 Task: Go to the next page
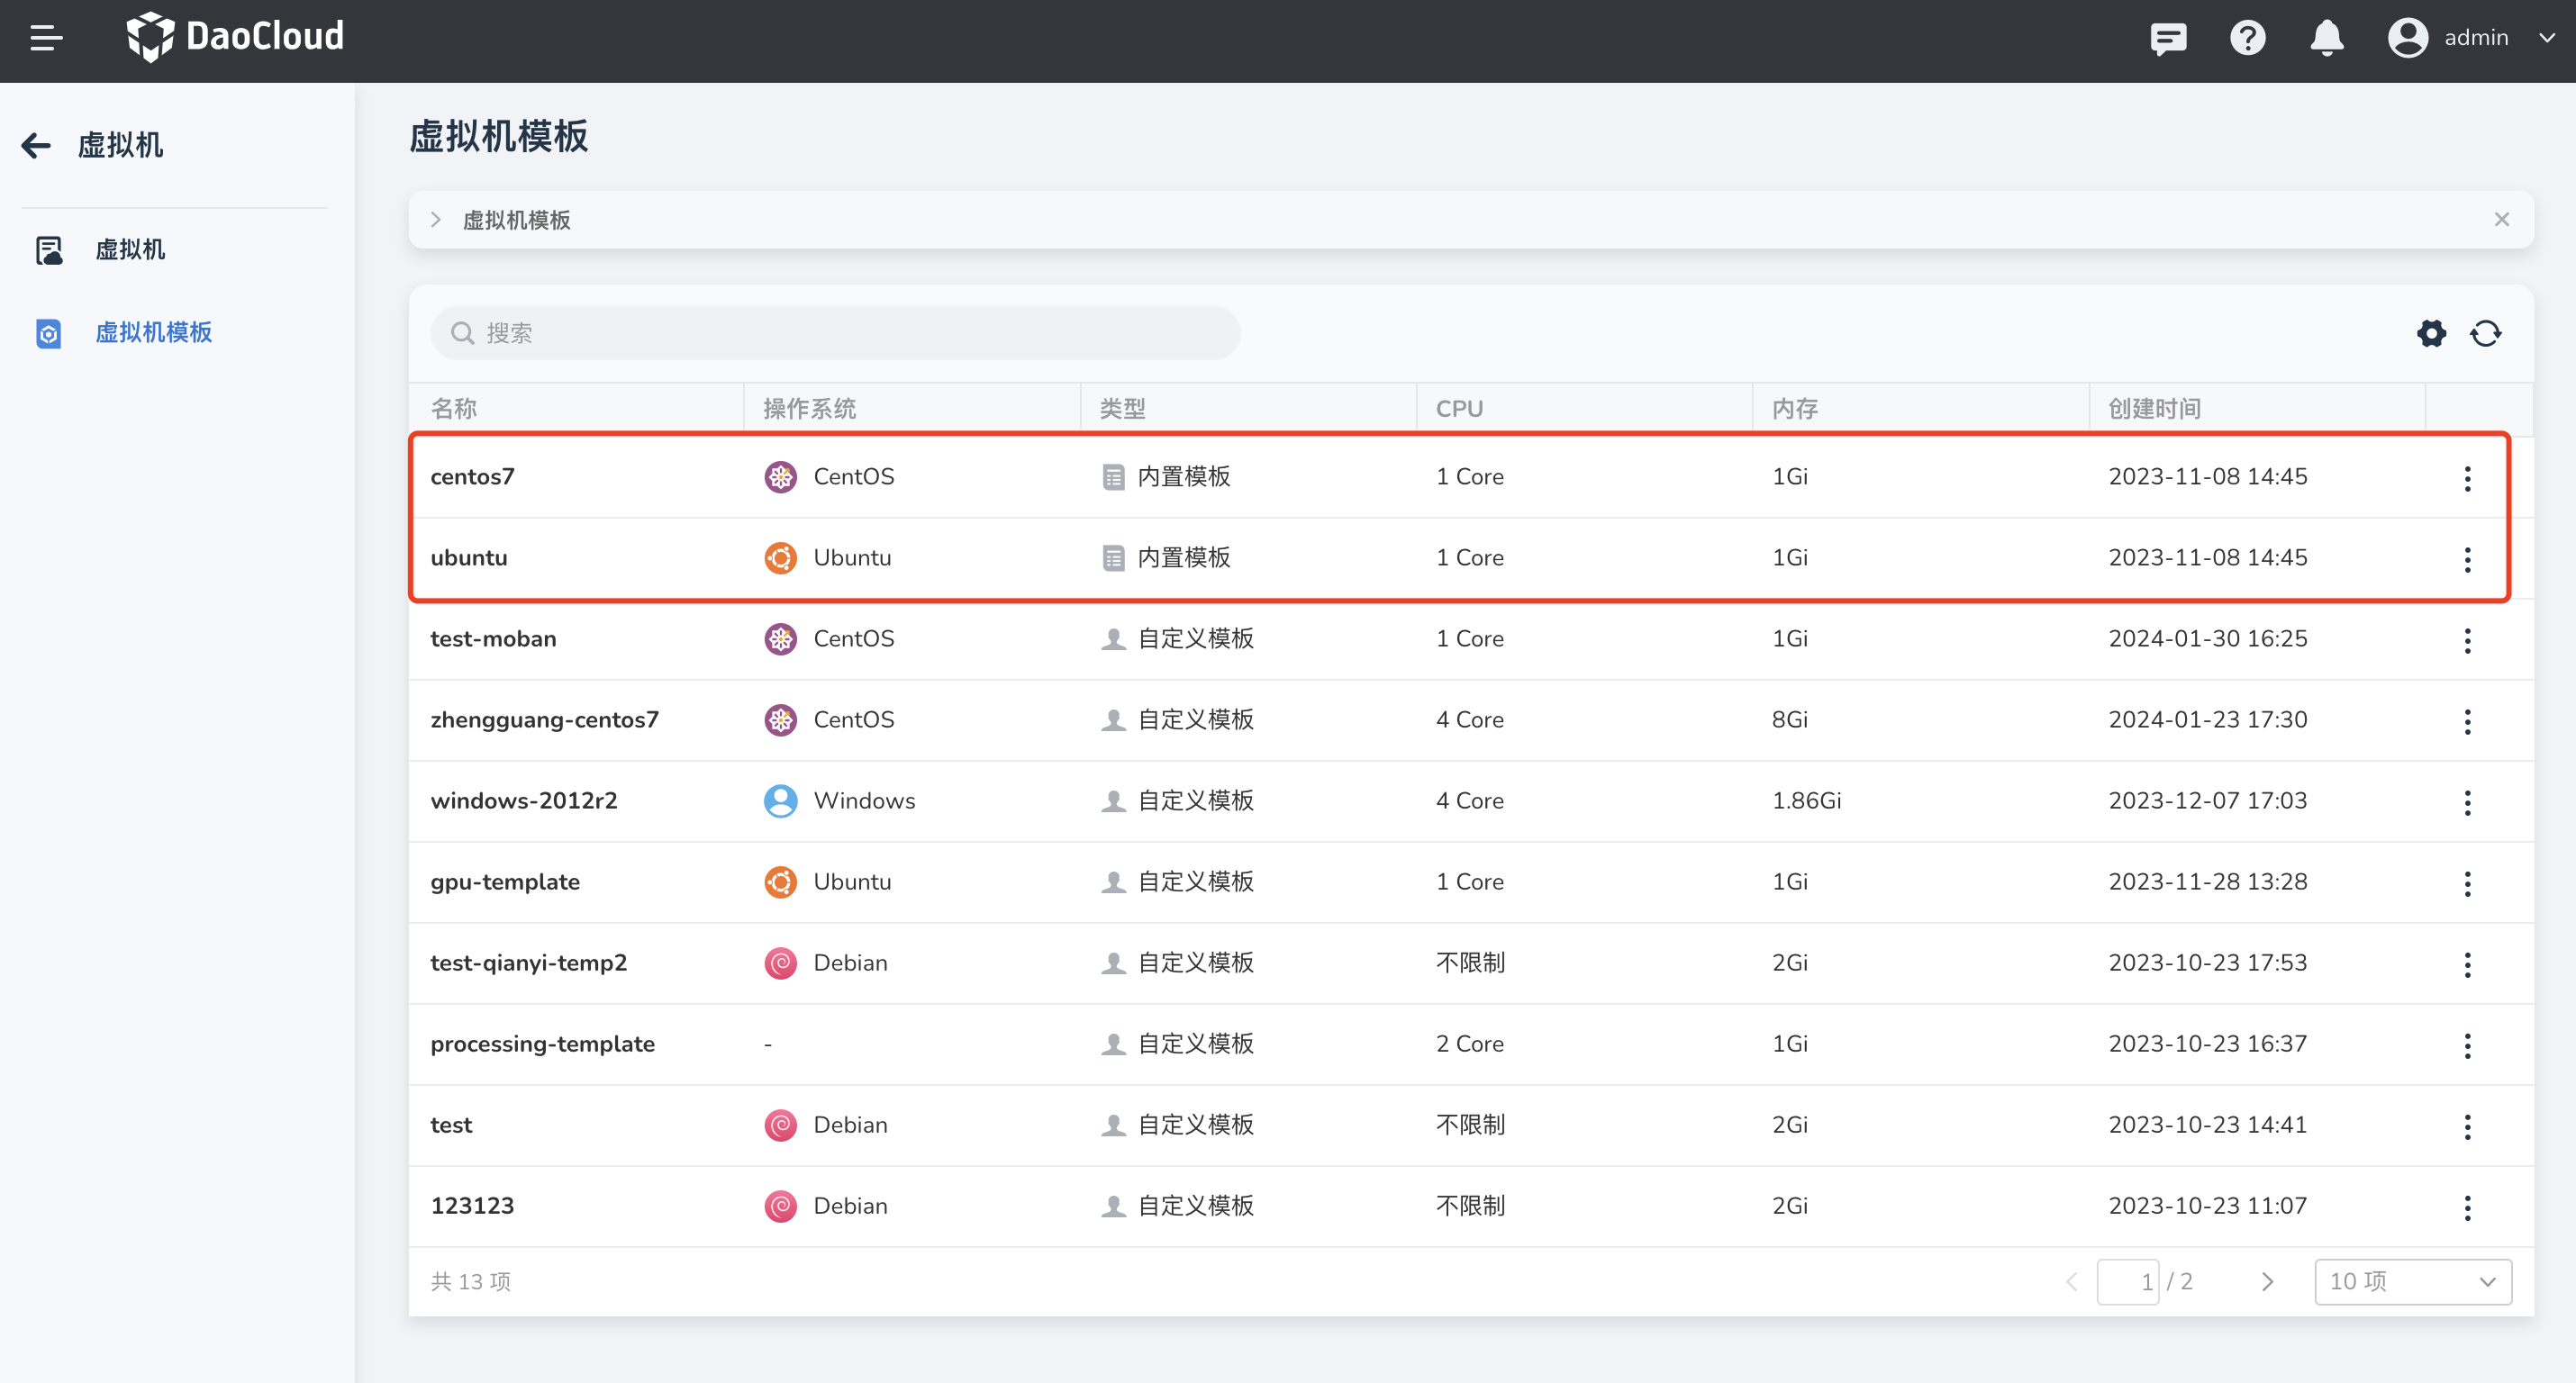point(2267,1281)
